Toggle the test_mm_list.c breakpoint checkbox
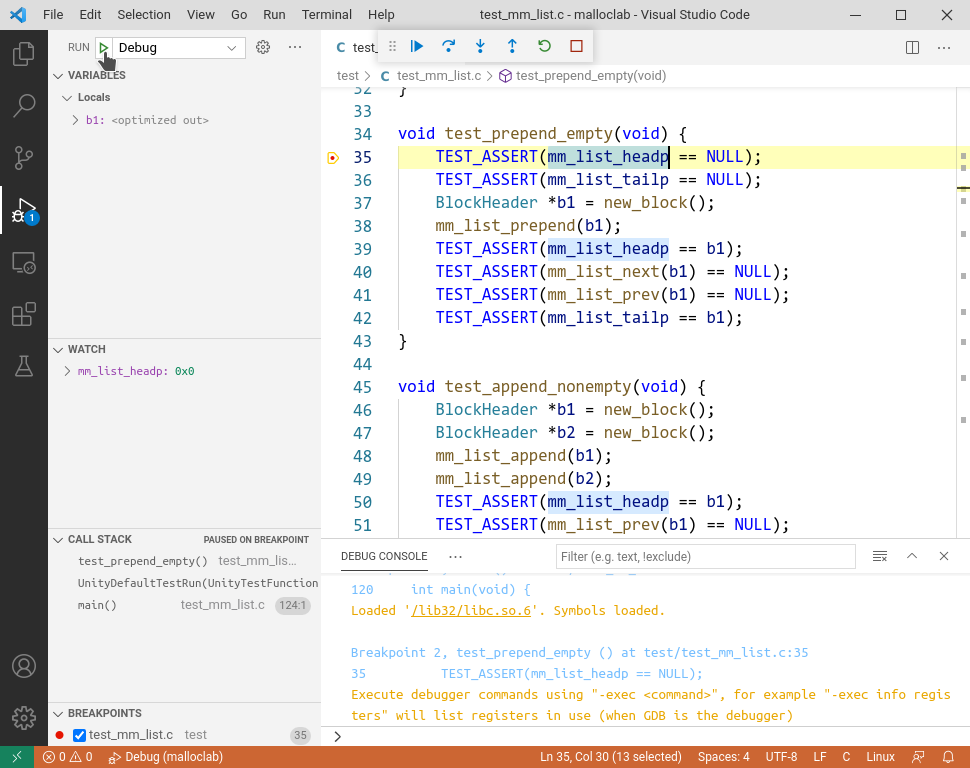The image size is (970, 768). pyautogui.click(x=78, y=734)
